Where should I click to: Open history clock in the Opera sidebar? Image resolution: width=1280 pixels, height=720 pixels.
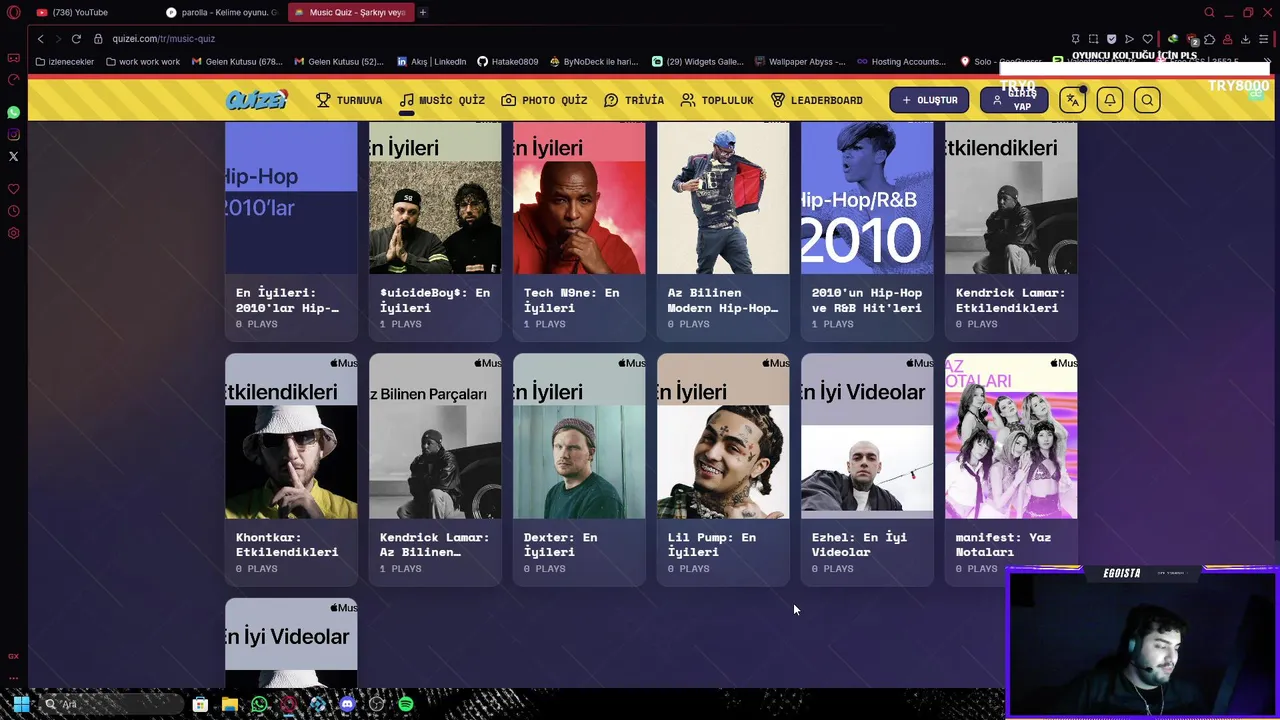click(13, 211)
